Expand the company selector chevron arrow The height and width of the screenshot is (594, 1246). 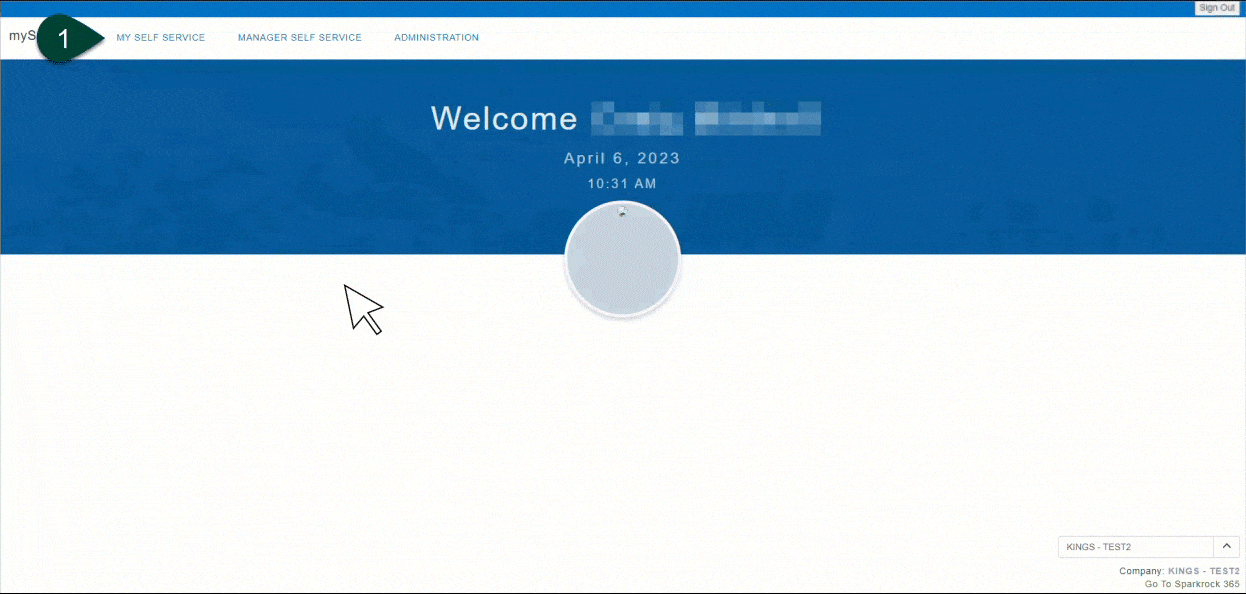[1226, 546]
